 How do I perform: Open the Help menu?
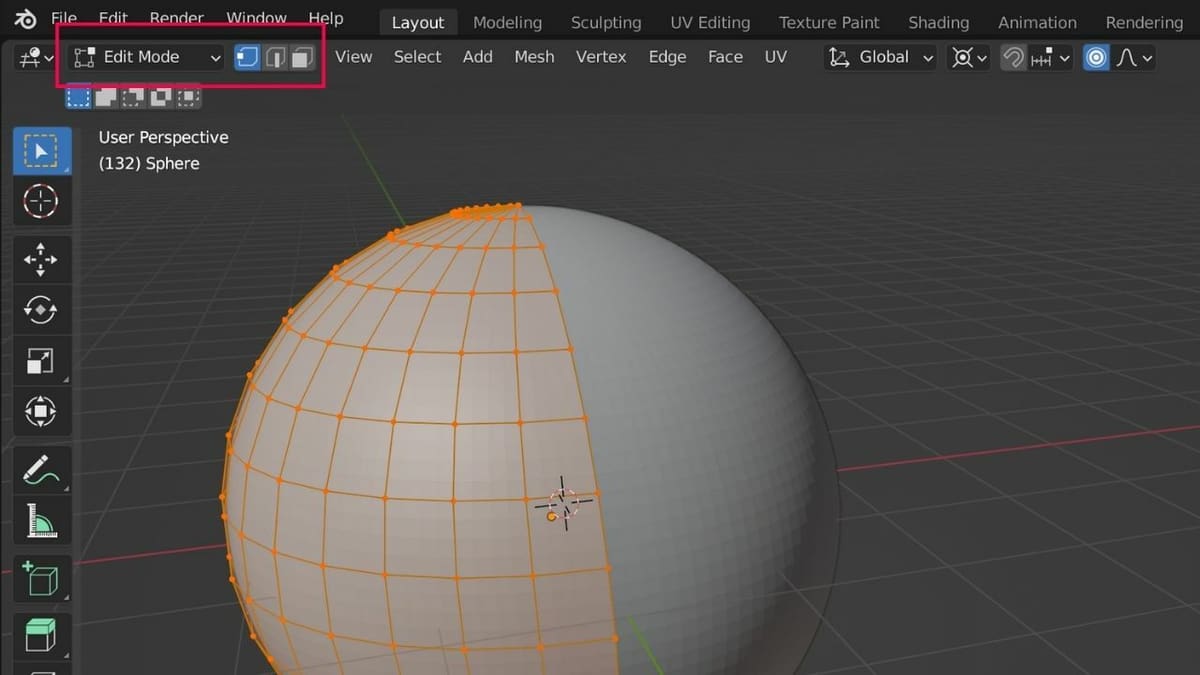(x=325, y=19)
